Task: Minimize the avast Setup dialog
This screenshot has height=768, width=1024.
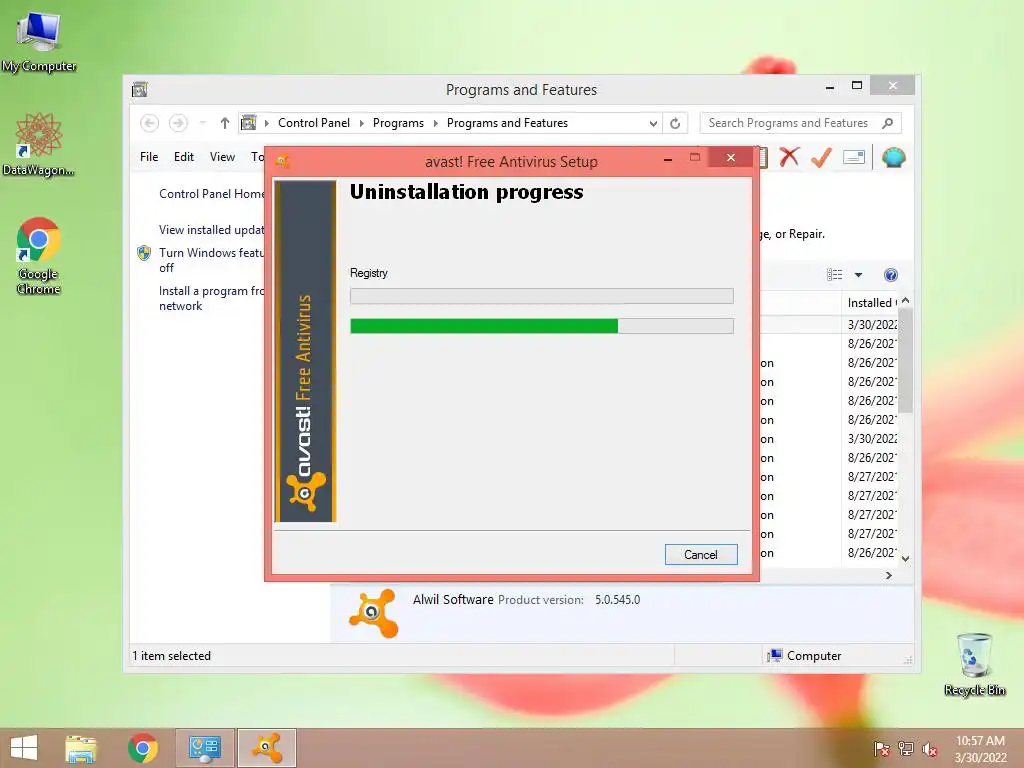Action: click(667, 159)
